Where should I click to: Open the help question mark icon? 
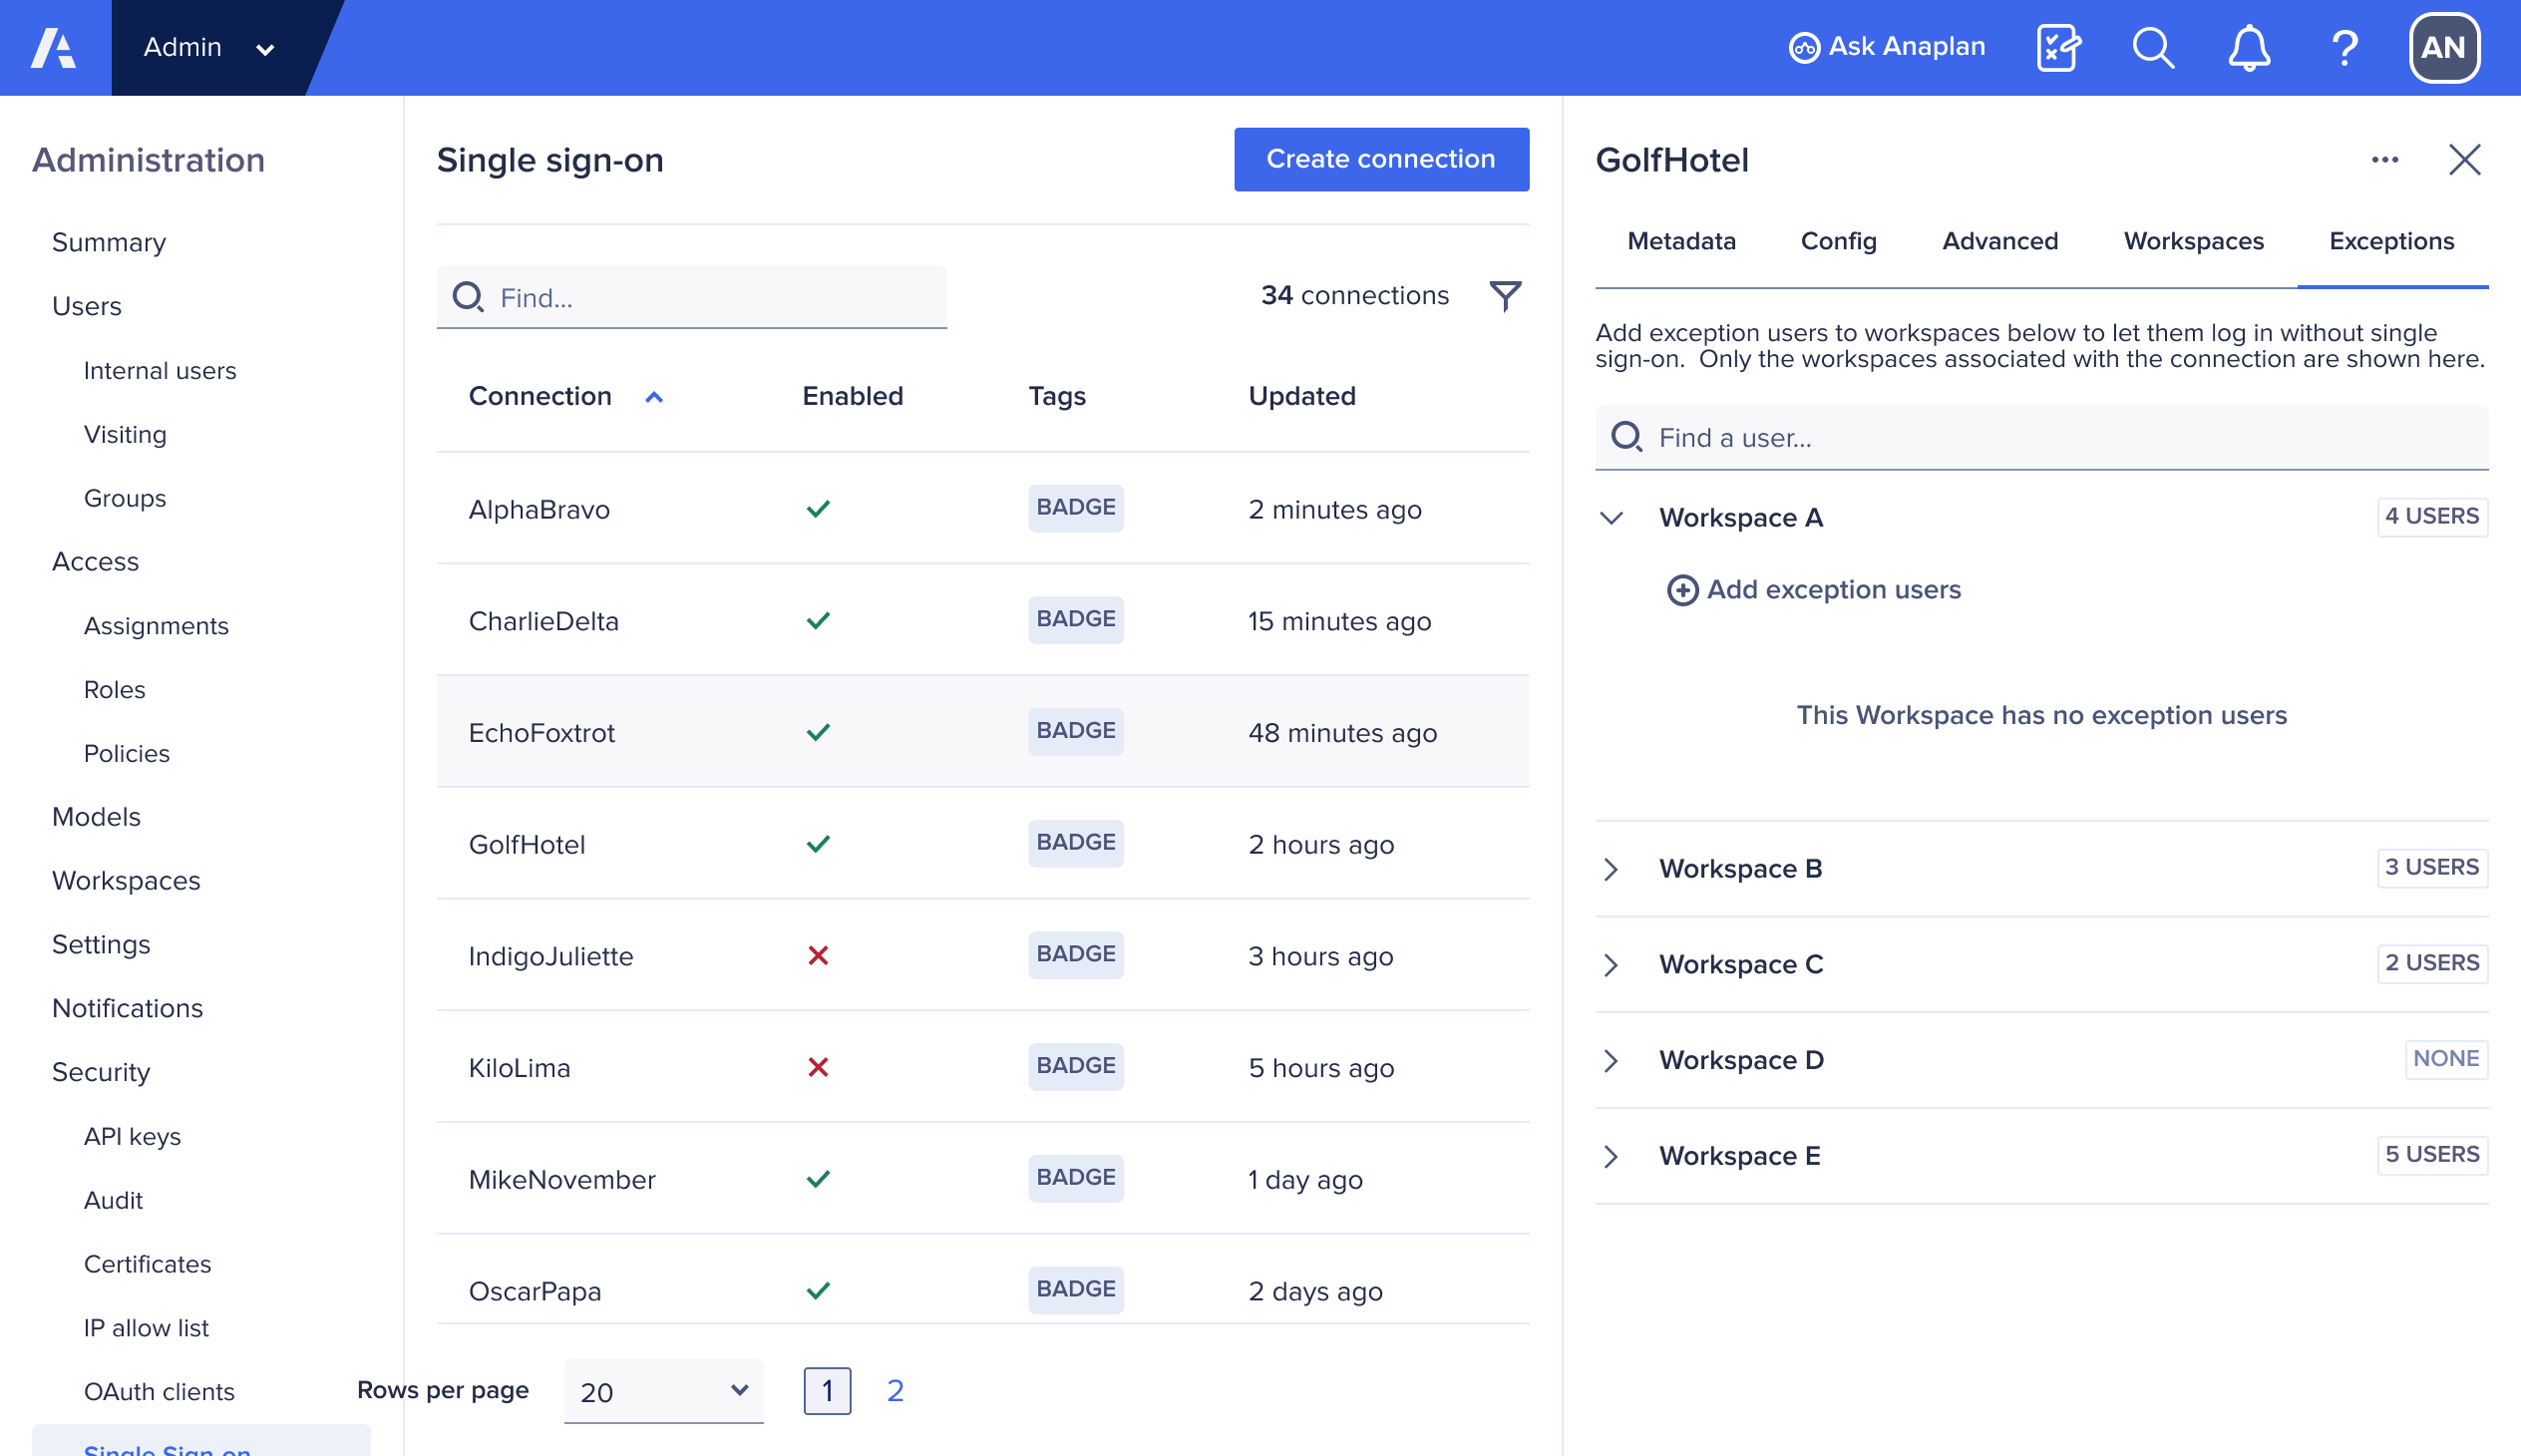(x=2344, y=47)
